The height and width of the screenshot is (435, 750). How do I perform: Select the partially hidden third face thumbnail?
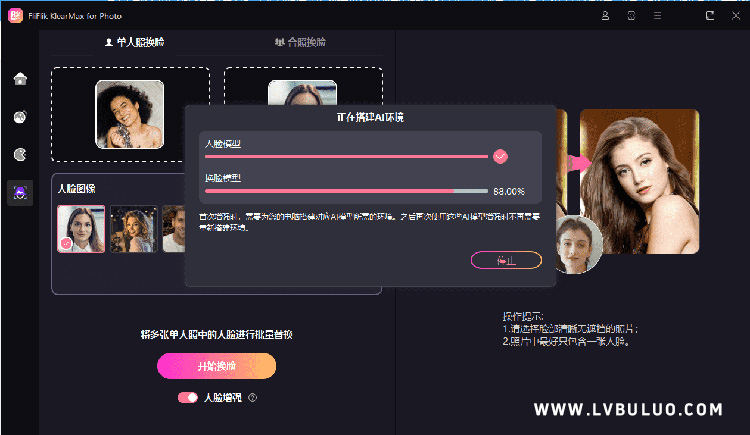(x=174, y=229)
